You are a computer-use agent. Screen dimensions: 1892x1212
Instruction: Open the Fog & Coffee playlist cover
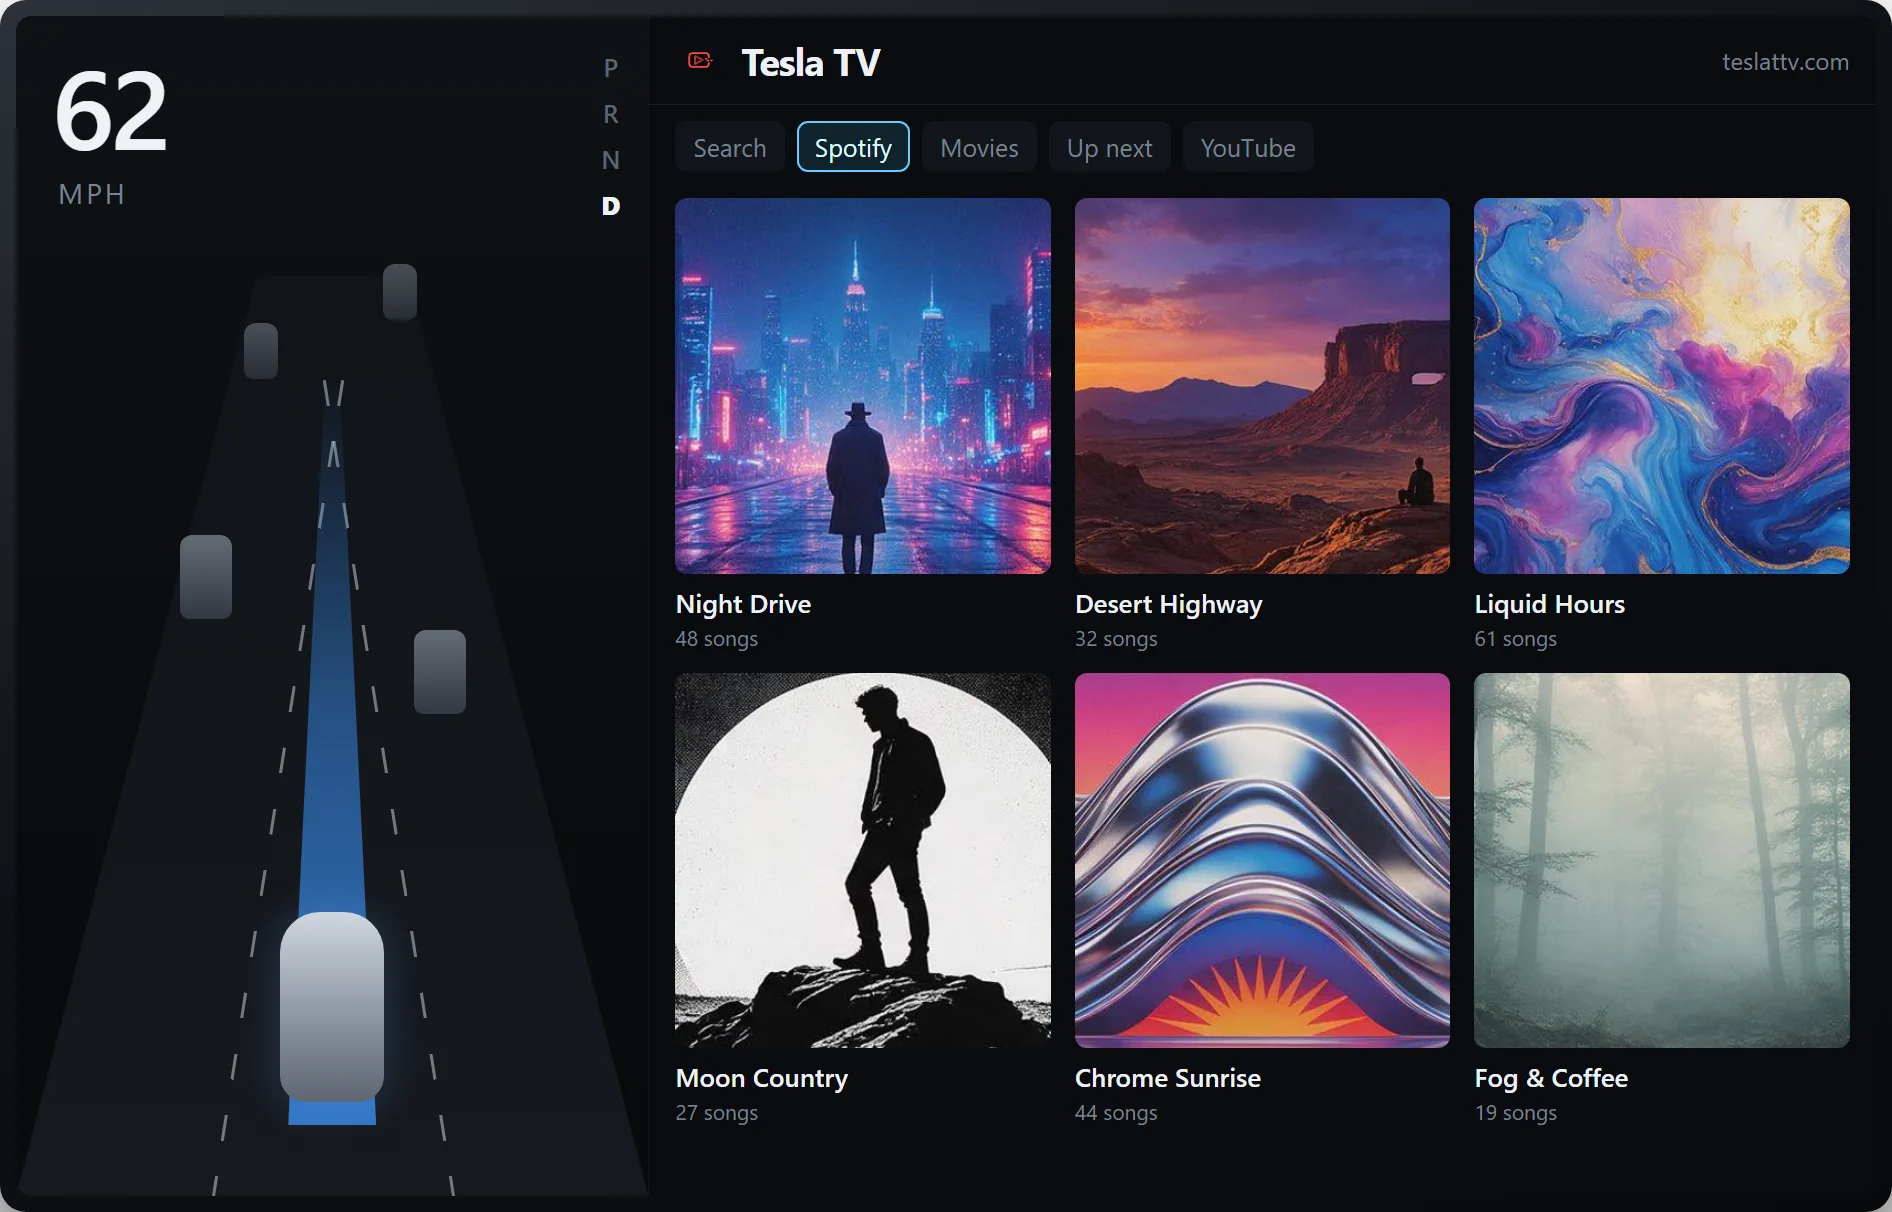pos(1662,860)
